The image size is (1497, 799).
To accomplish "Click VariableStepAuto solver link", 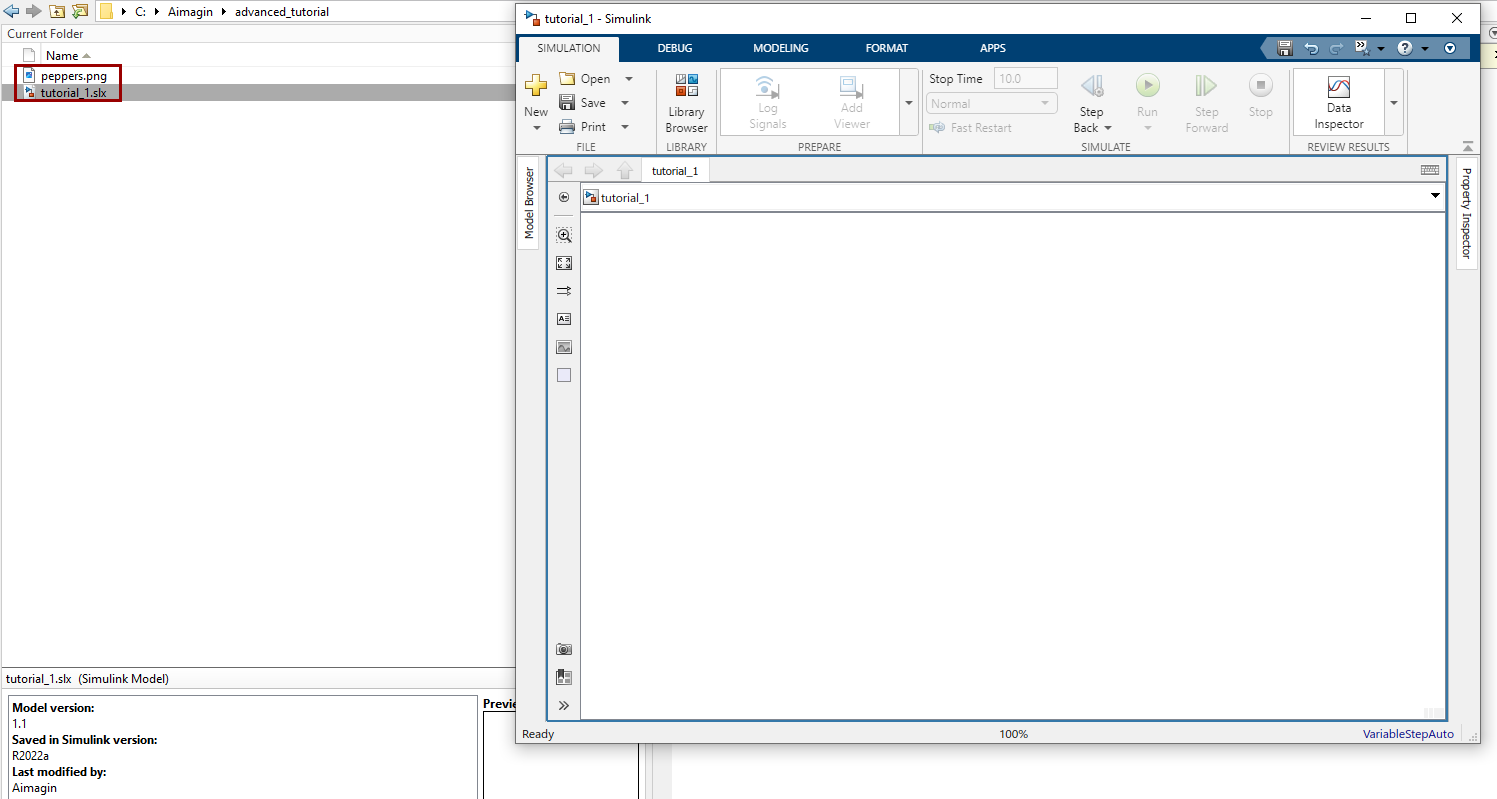I will [x=1408, y=734].
